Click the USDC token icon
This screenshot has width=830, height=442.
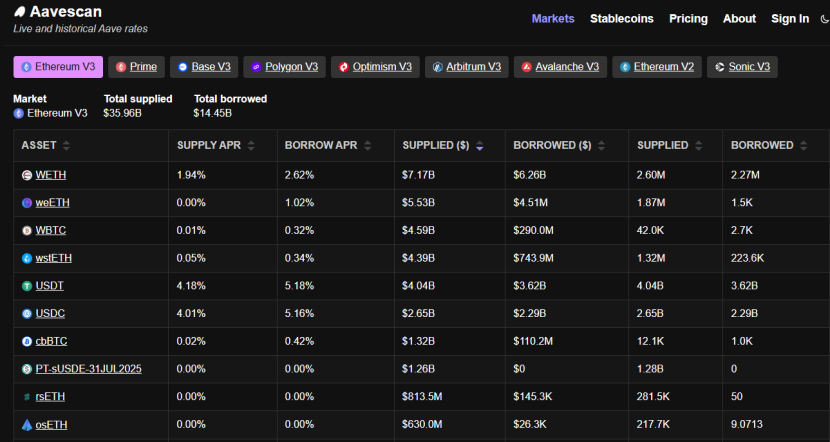tap(27, 314)
